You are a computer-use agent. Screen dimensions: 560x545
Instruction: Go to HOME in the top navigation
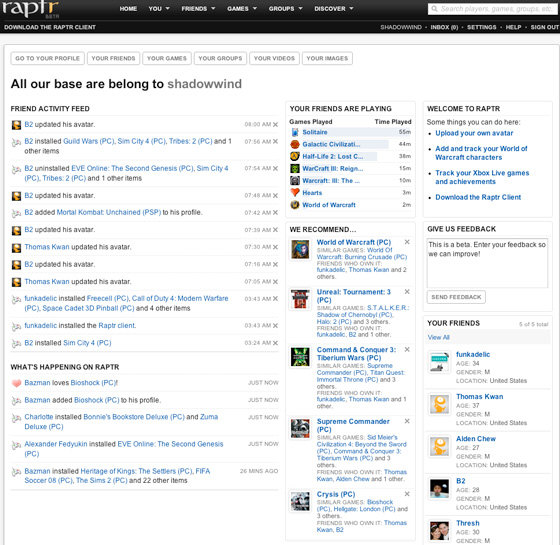(128, 9)
